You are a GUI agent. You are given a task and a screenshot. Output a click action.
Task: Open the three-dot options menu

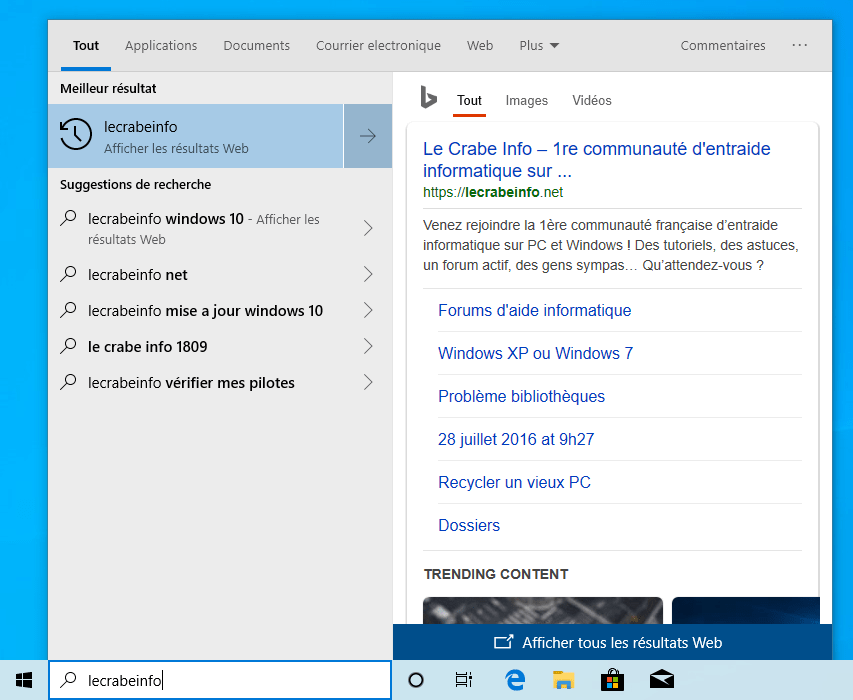[x=799, y=45]
